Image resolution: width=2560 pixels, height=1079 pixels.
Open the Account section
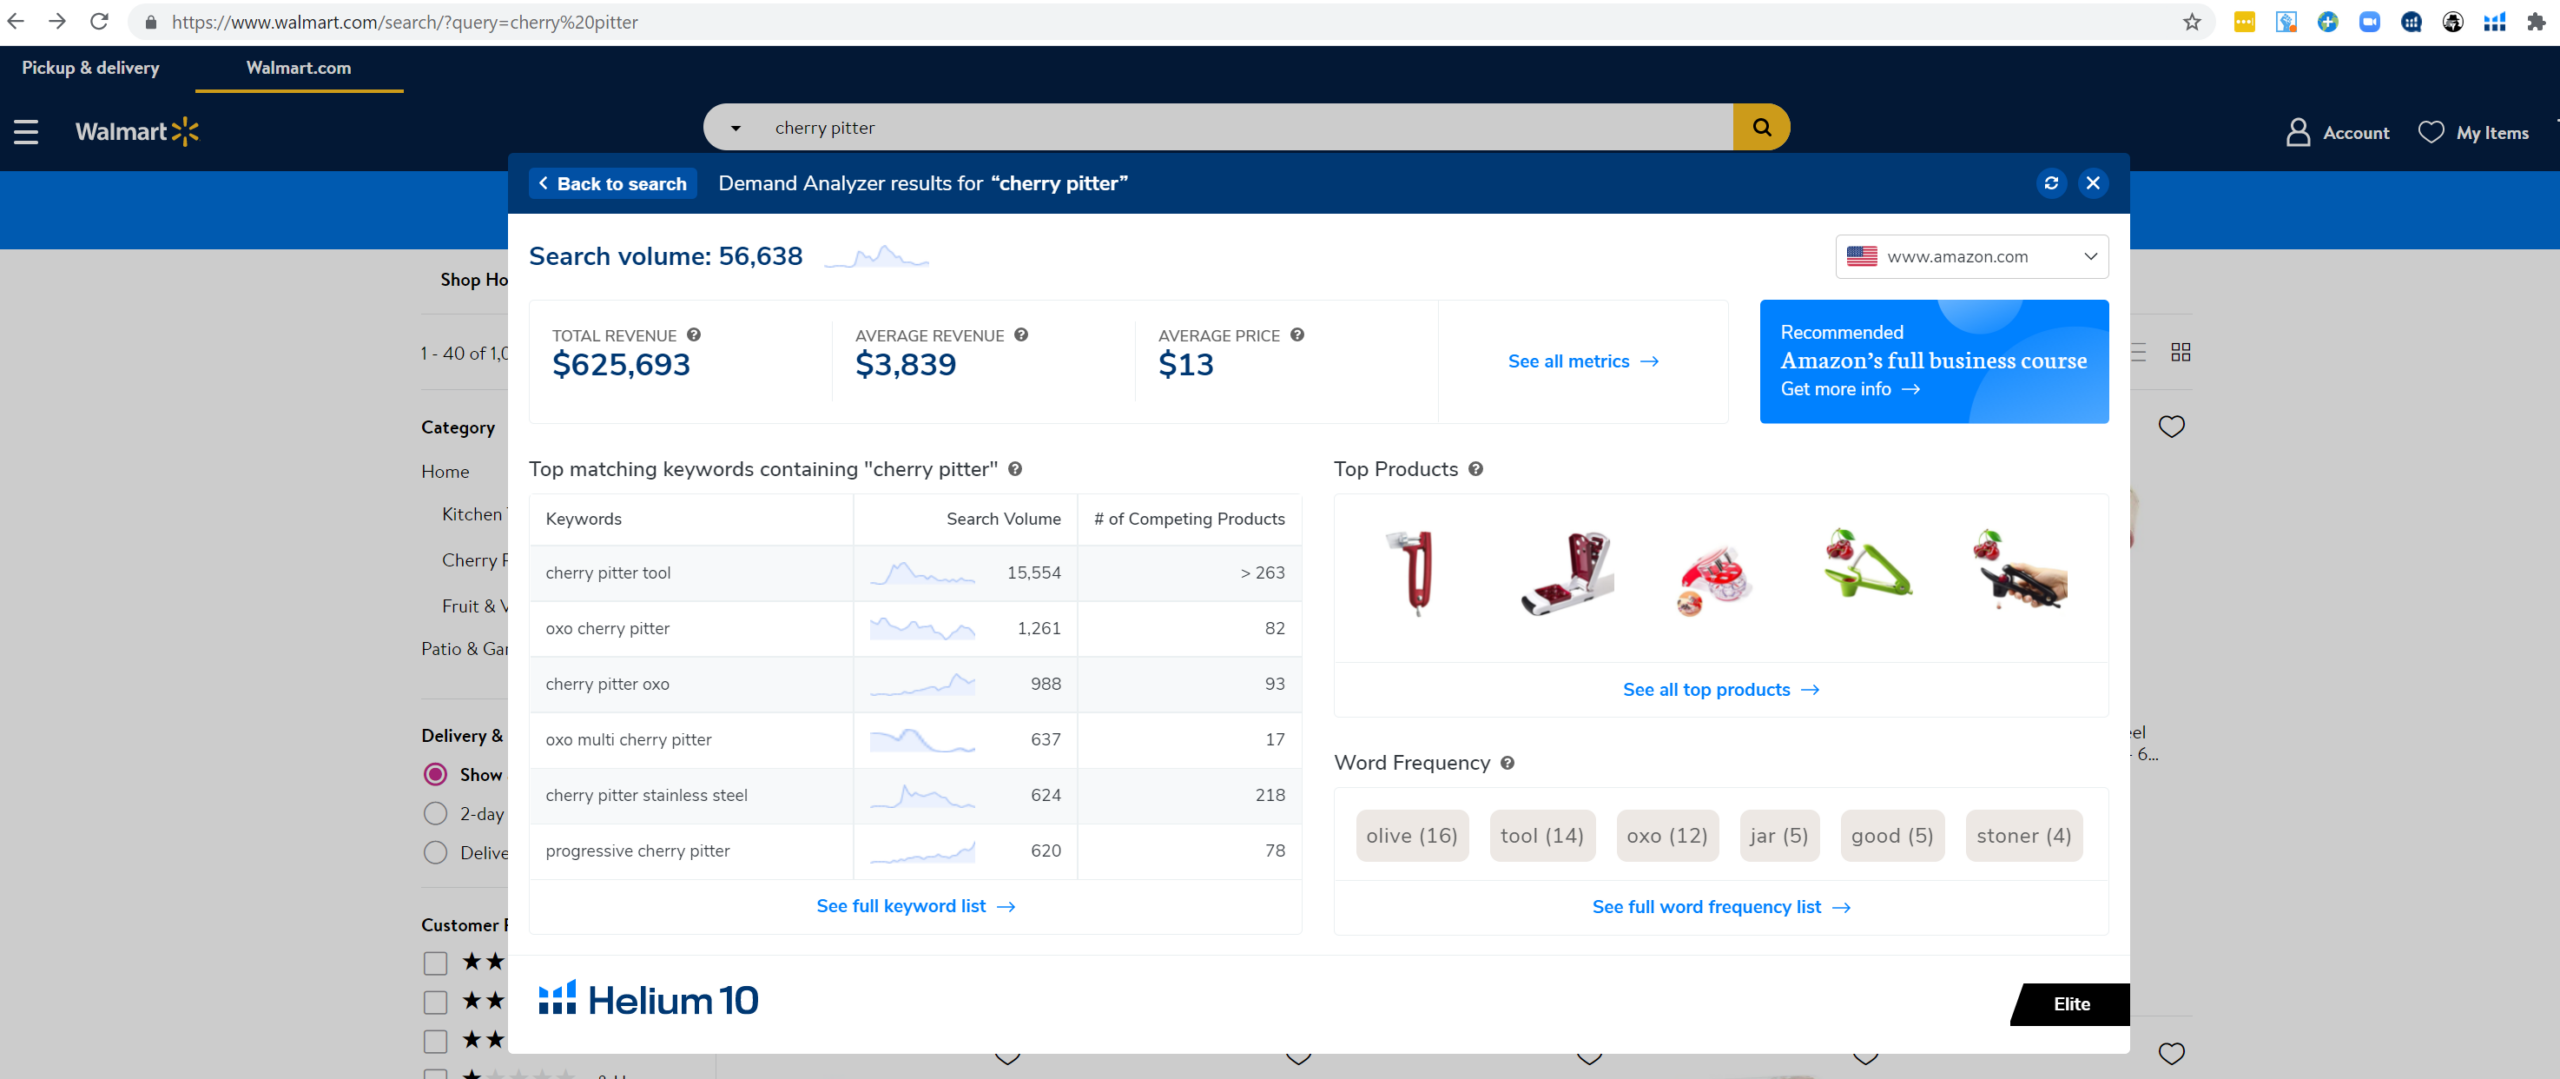tap(2338, 132)
